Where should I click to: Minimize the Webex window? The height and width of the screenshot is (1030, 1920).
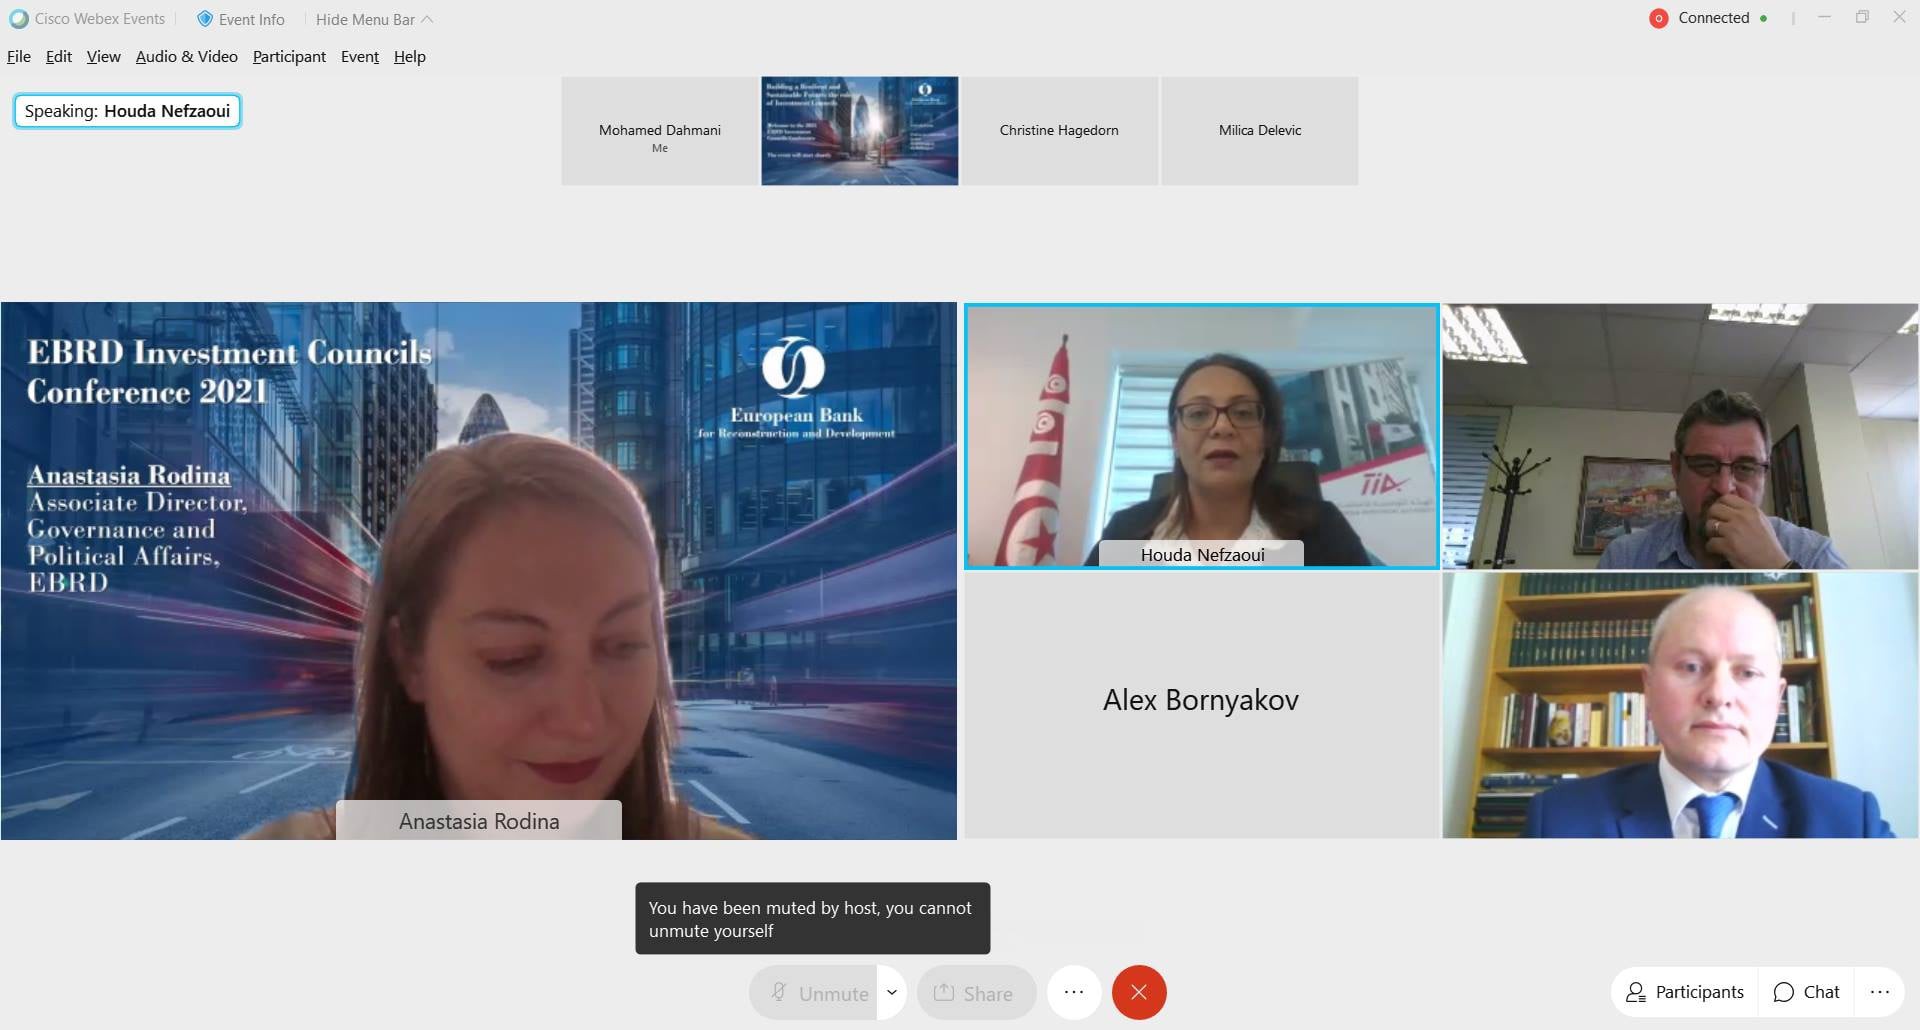click(x=1824, y=17)
